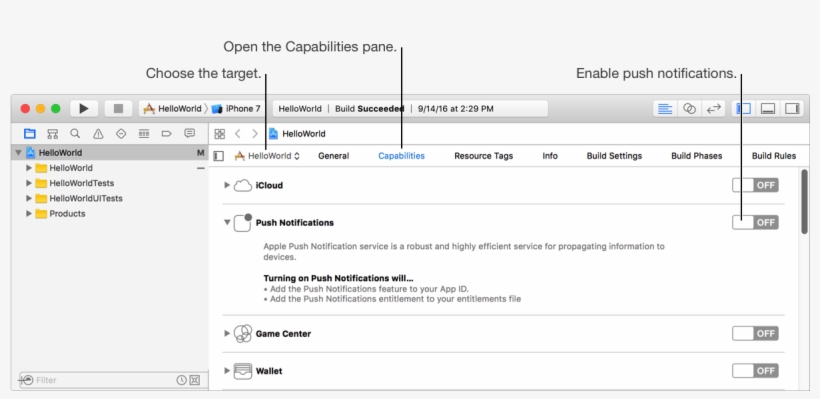Switch to the Info tab
Viewport: 820px width, 399px height.
pyautogui.click(x=550, y=156)
